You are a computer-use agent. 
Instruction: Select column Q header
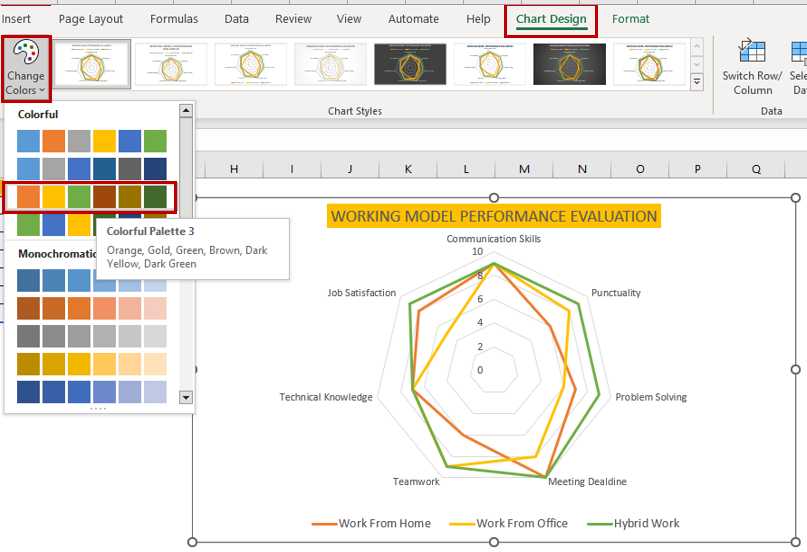[756, 169]
